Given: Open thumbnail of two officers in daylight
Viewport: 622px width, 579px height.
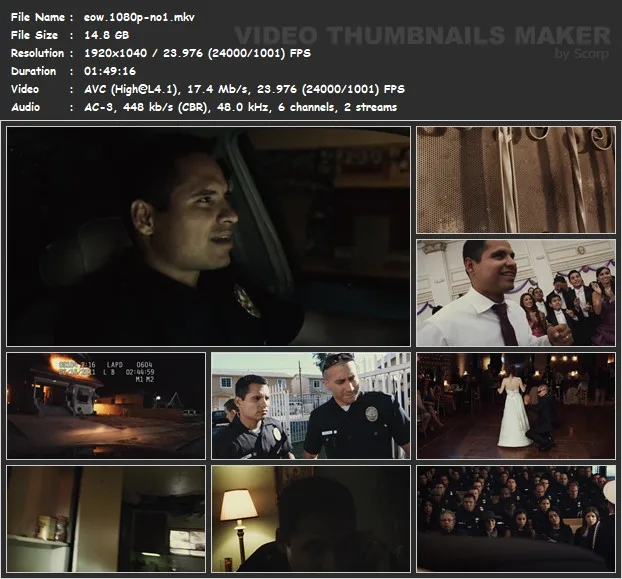Looking at the screenshot, I should pyautogui.click(x=311, y=405).
